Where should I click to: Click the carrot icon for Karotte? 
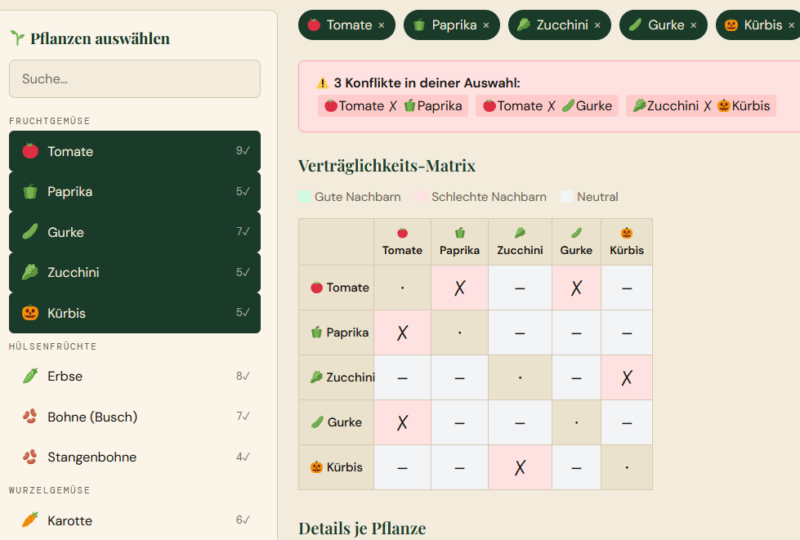pos(30,520)
